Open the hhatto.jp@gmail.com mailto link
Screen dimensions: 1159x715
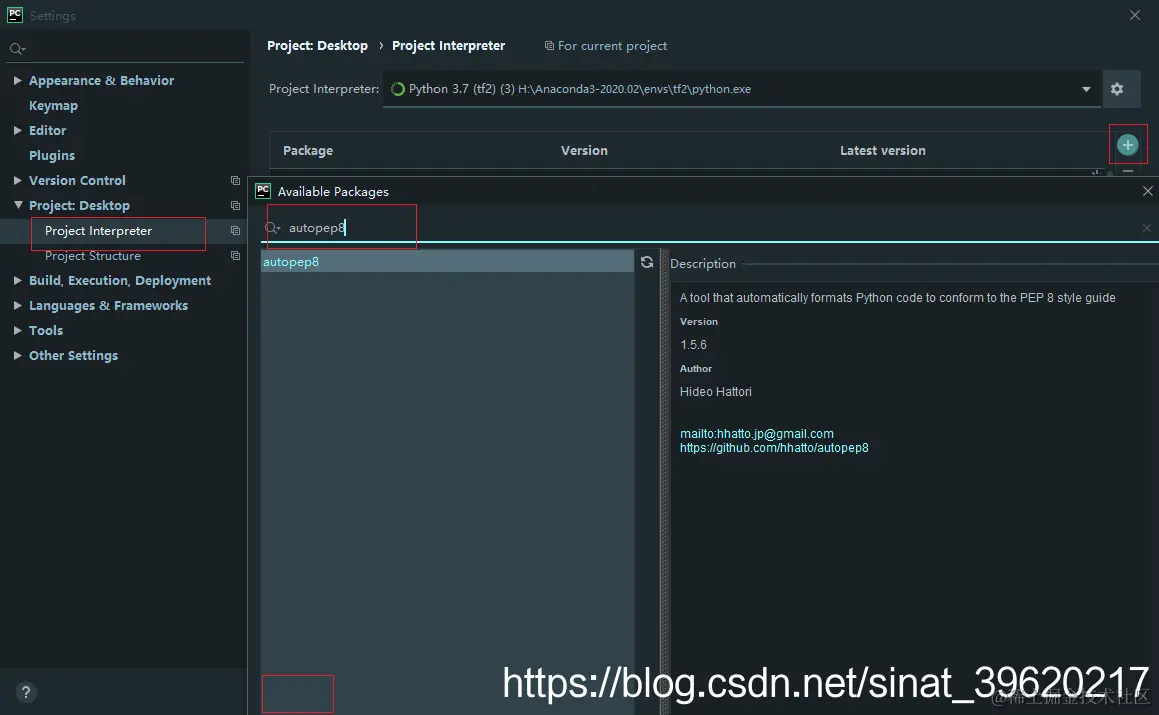756,433
